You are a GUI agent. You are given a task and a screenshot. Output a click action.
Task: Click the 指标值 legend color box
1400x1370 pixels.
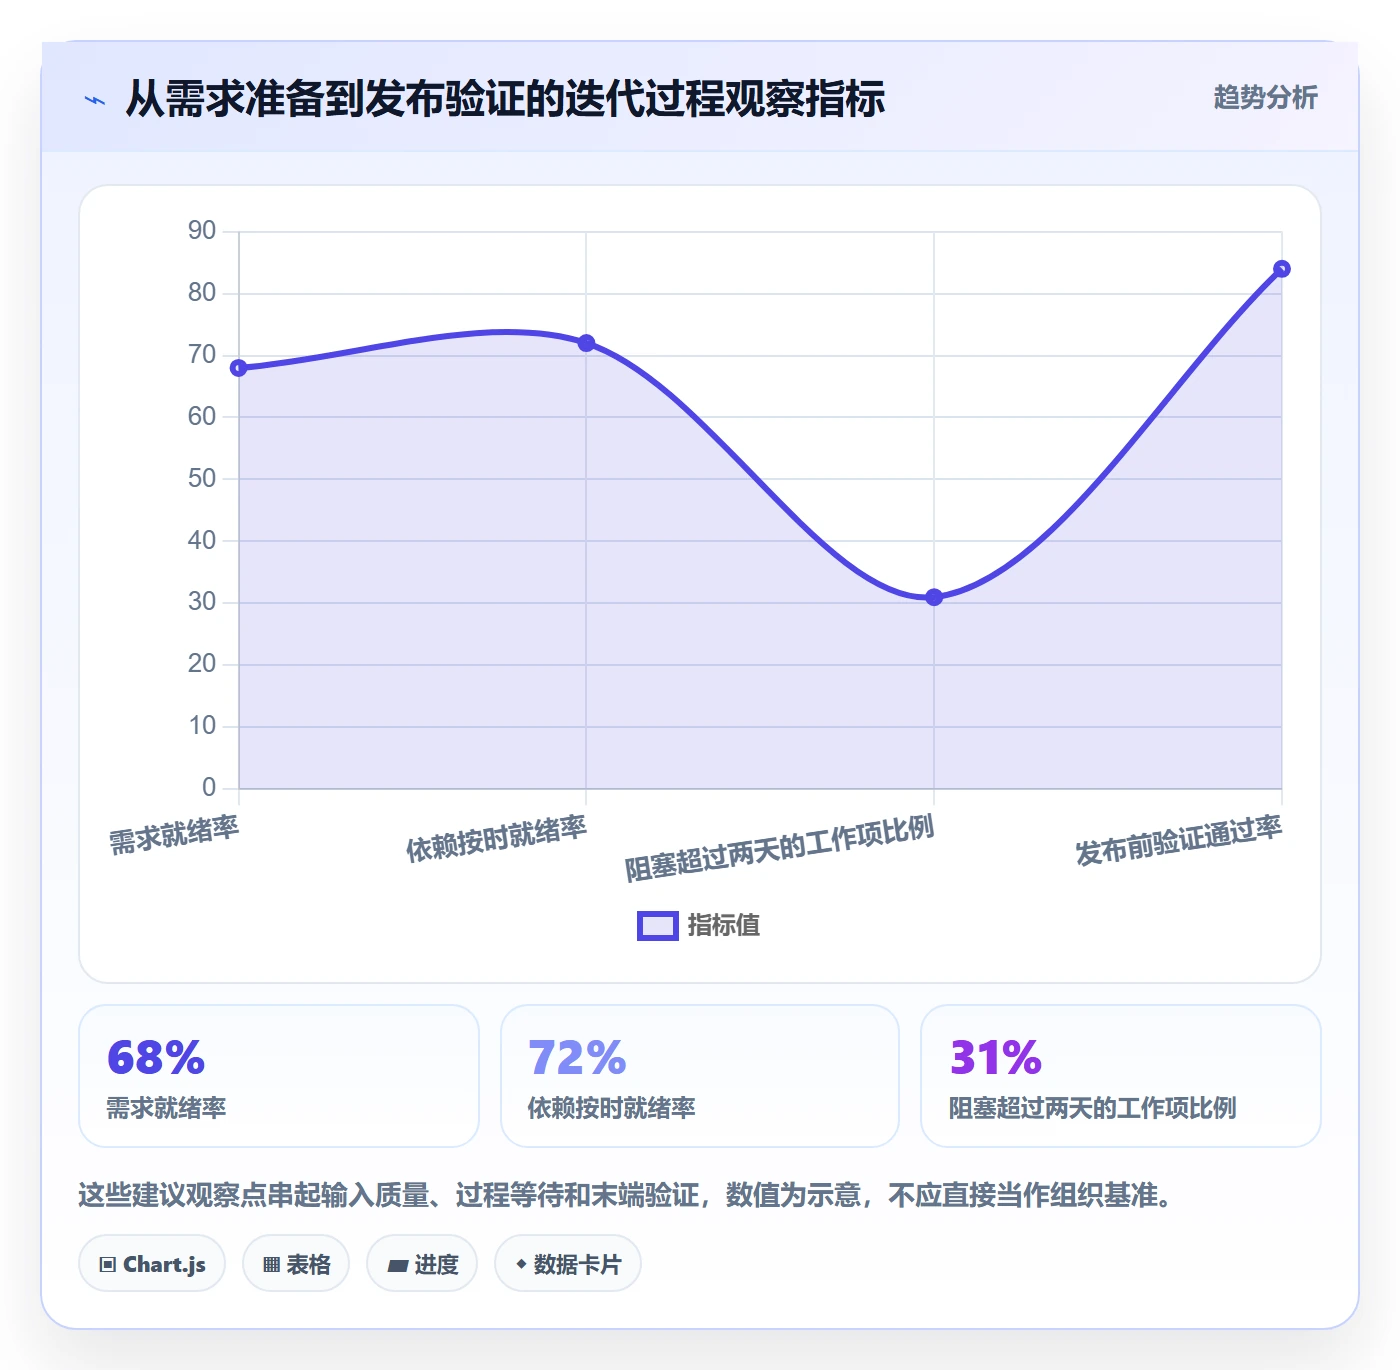coord(658,926)
